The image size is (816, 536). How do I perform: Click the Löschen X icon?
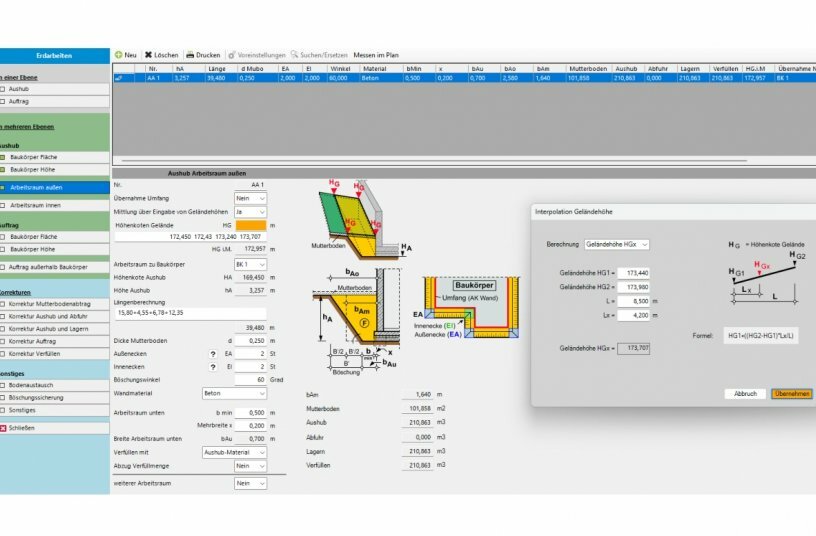point(148,55)
